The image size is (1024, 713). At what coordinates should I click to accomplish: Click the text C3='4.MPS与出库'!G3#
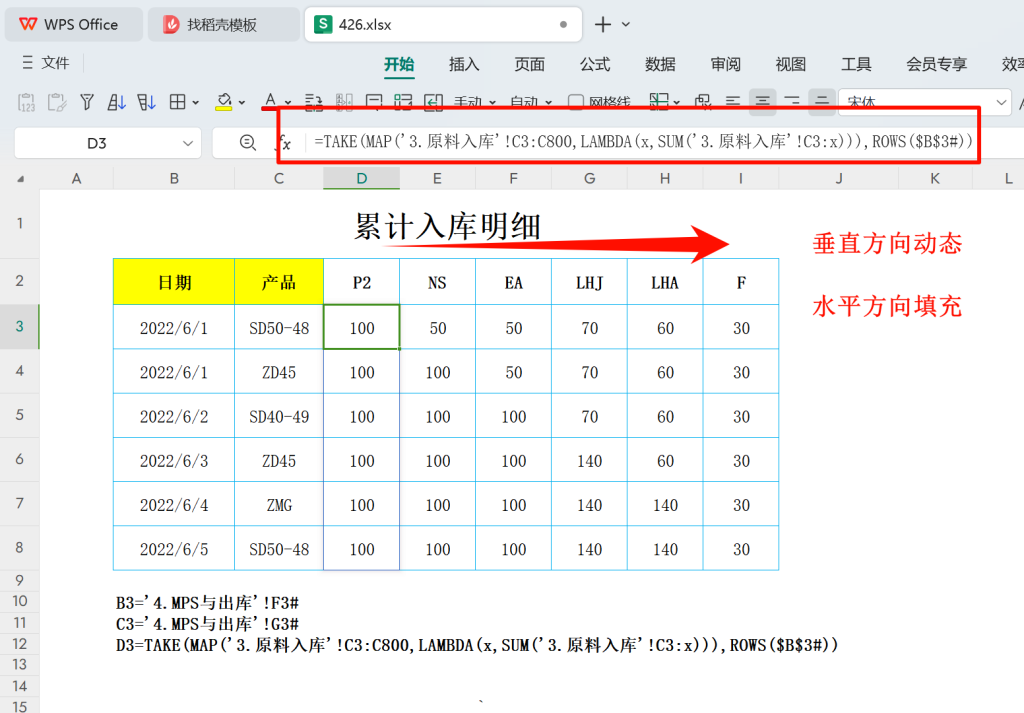pos(207,624)
